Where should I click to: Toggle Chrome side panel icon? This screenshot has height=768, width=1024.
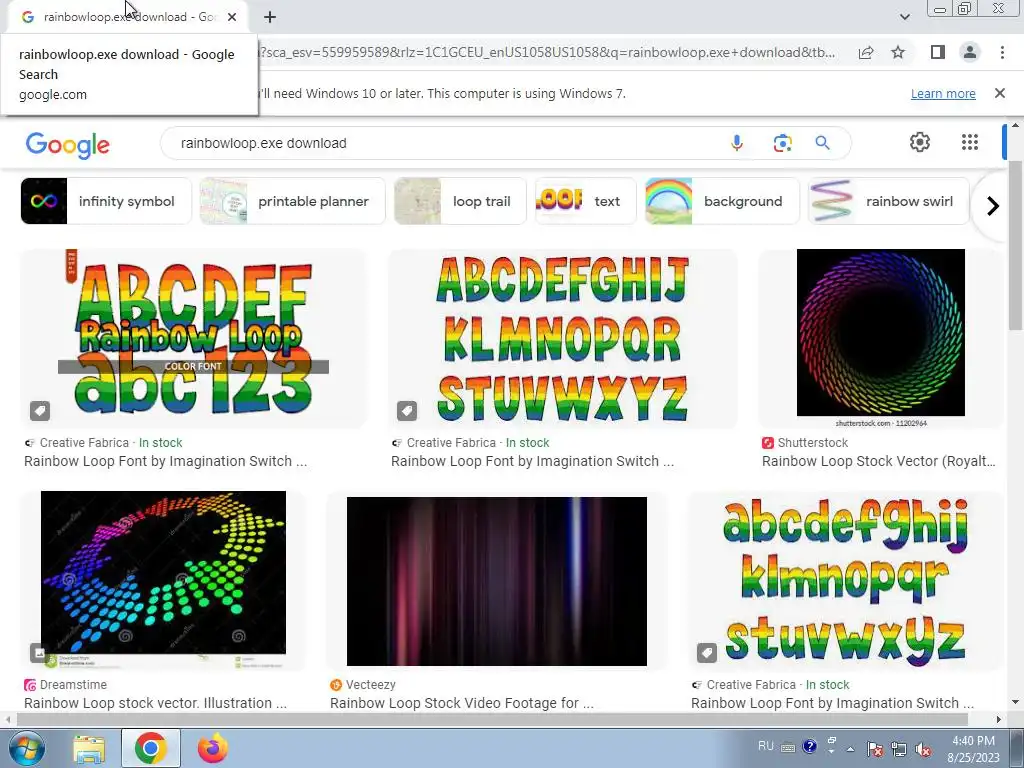pos(938,52)
